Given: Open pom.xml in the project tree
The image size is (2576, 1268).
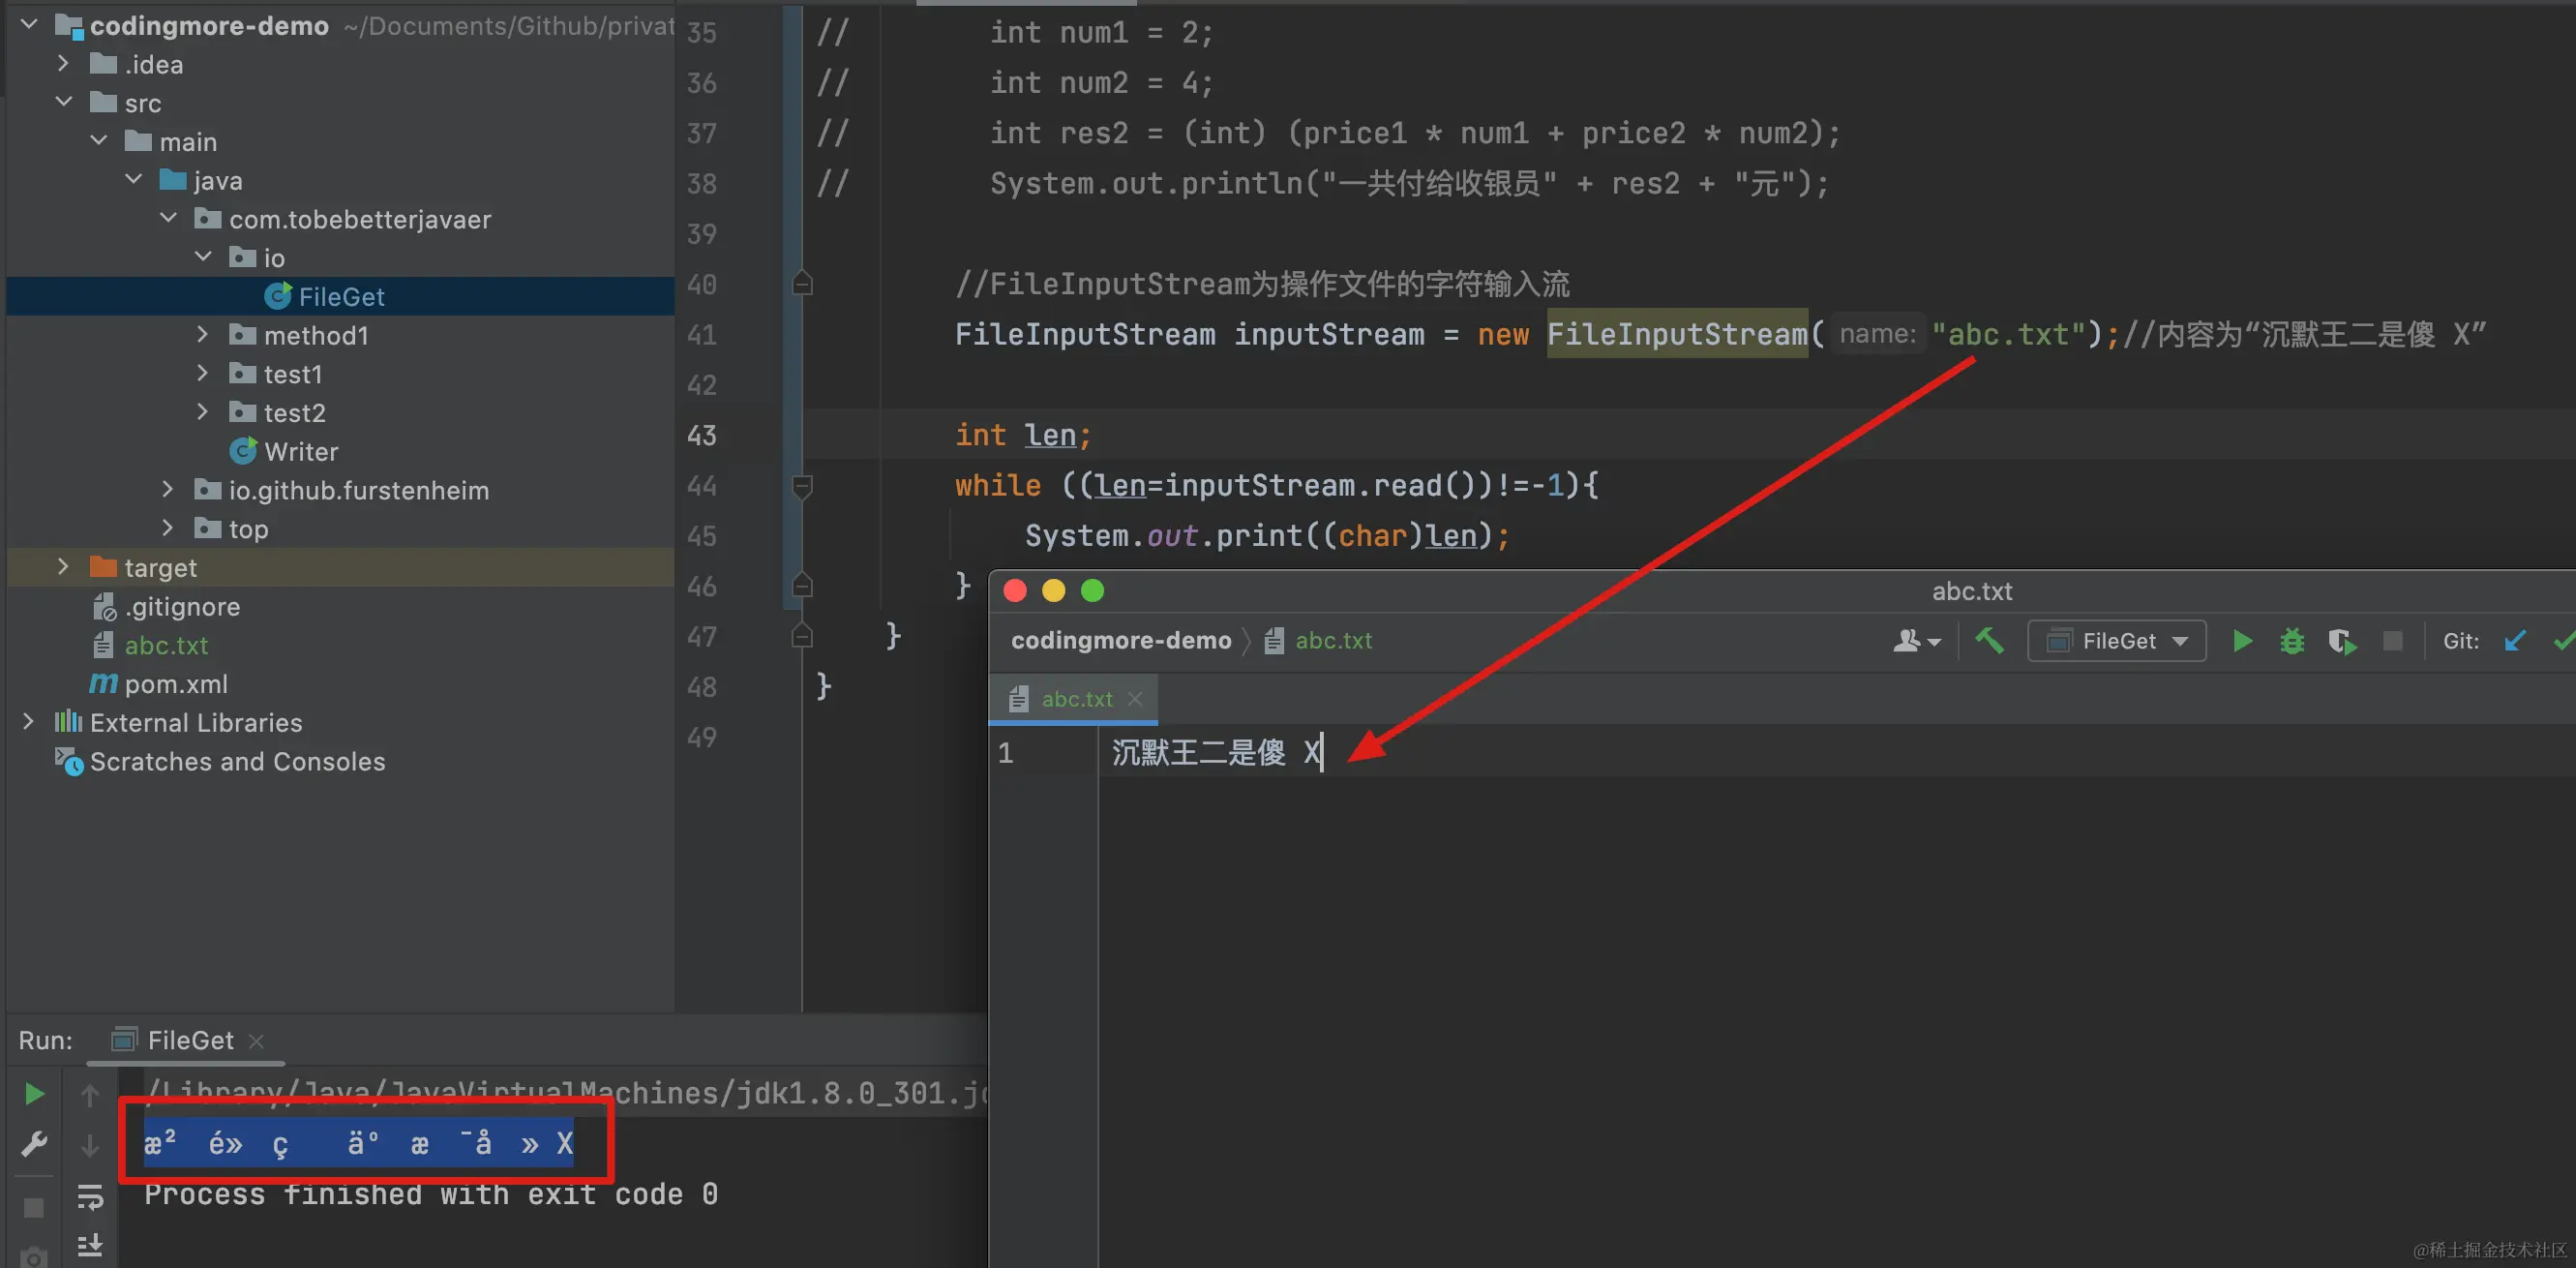Looking at the screenshot, I should click(175, 684).
